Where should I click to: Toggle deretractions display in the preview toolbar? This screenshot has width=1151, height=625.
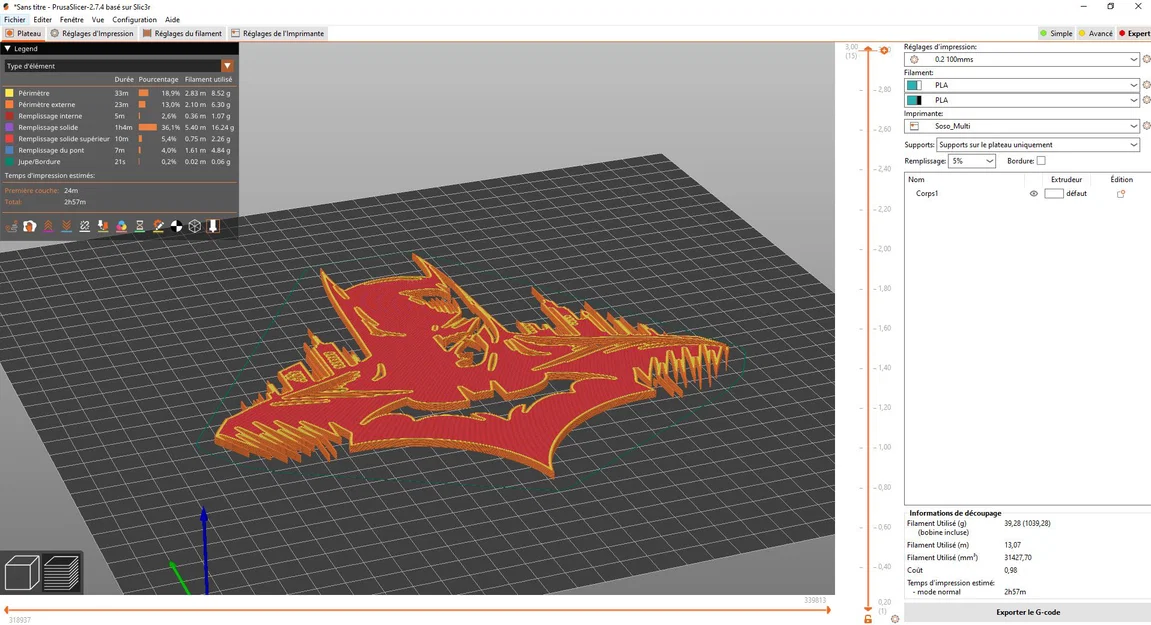pos(66,226)
